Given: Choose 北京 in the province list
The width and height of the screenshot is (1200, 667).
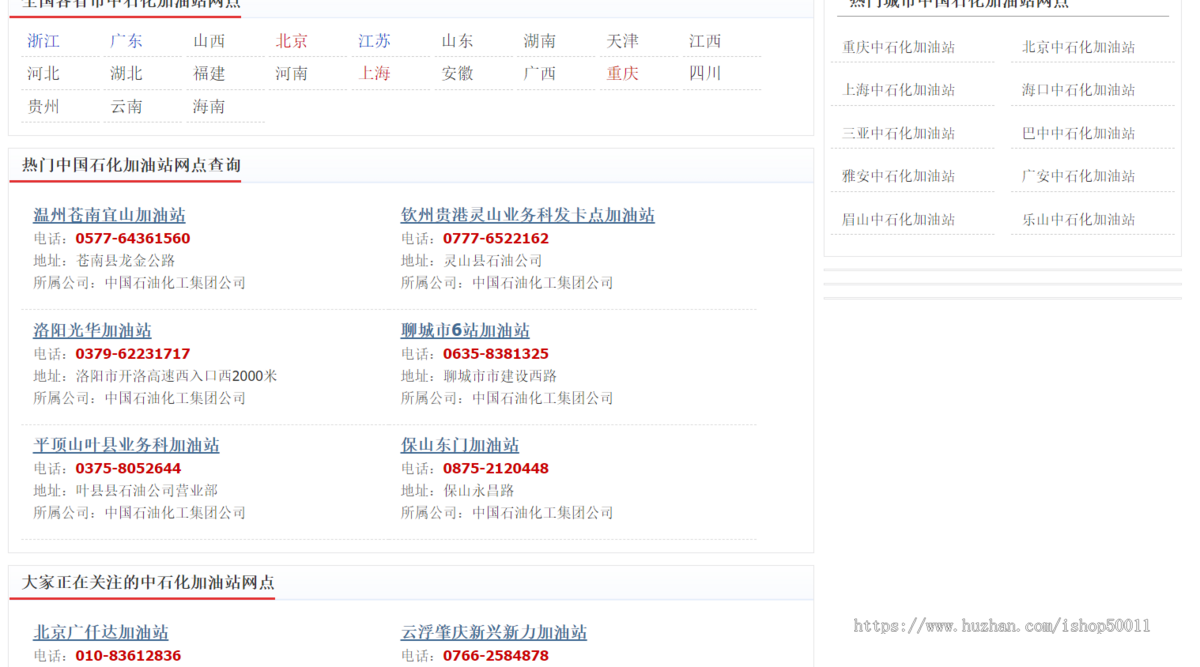Looking at the screenshot, I should [292, 41].
